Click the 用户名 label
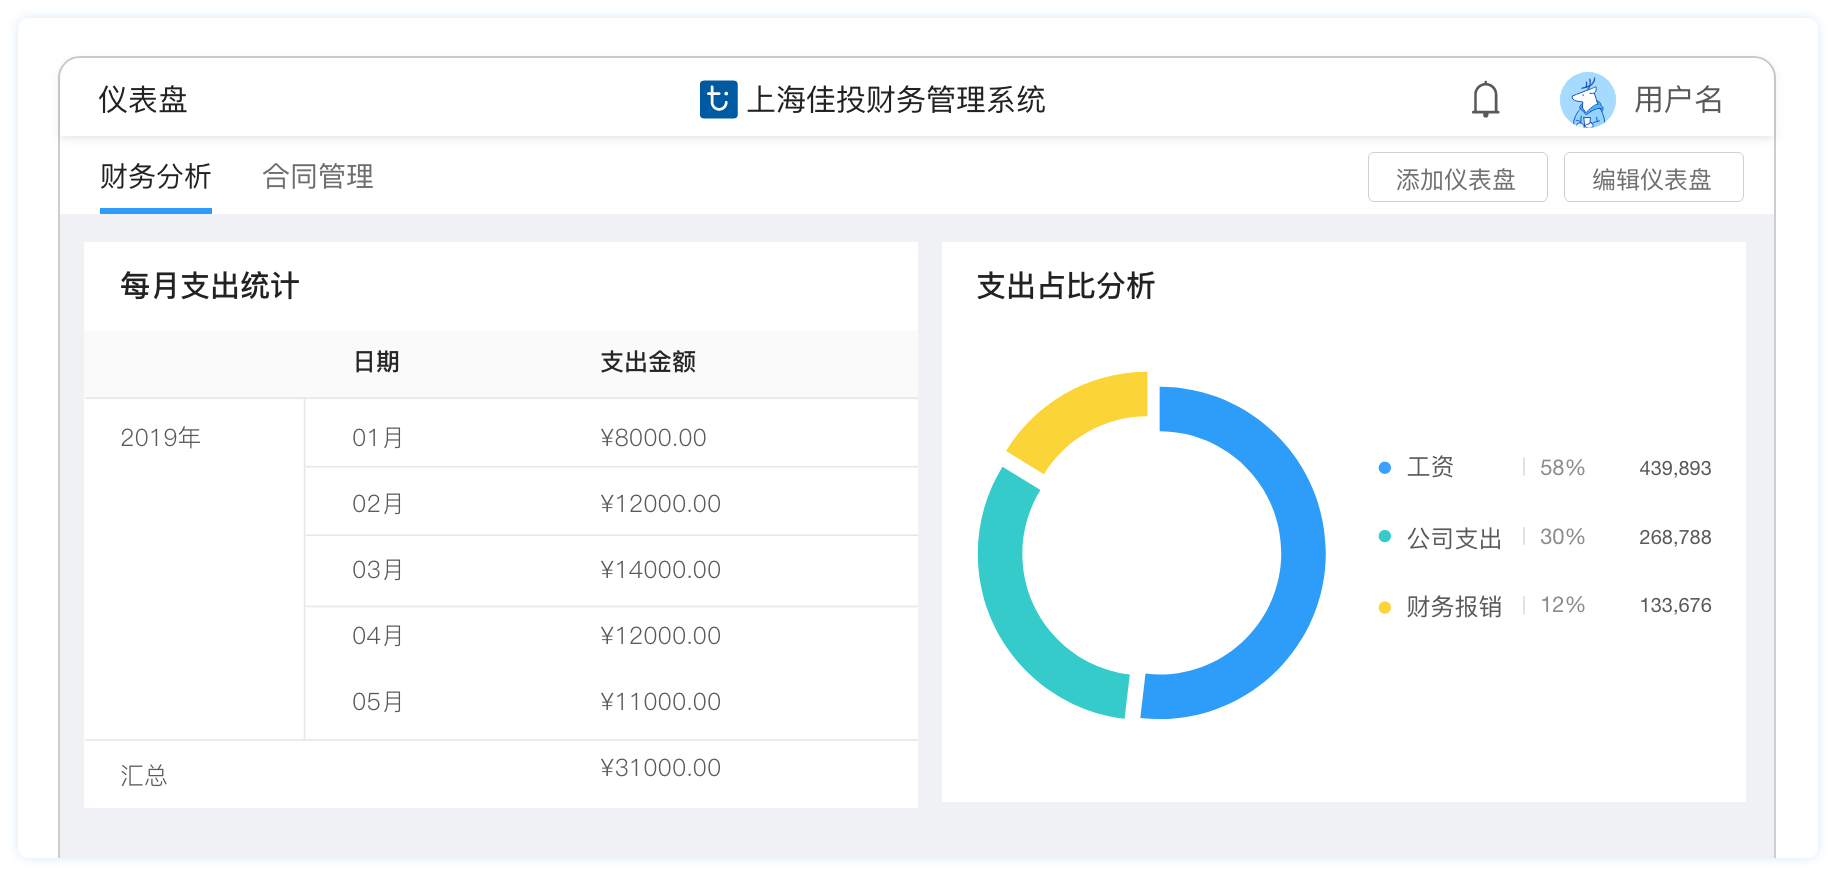The image size is (1836, 876). [1678, 100]
